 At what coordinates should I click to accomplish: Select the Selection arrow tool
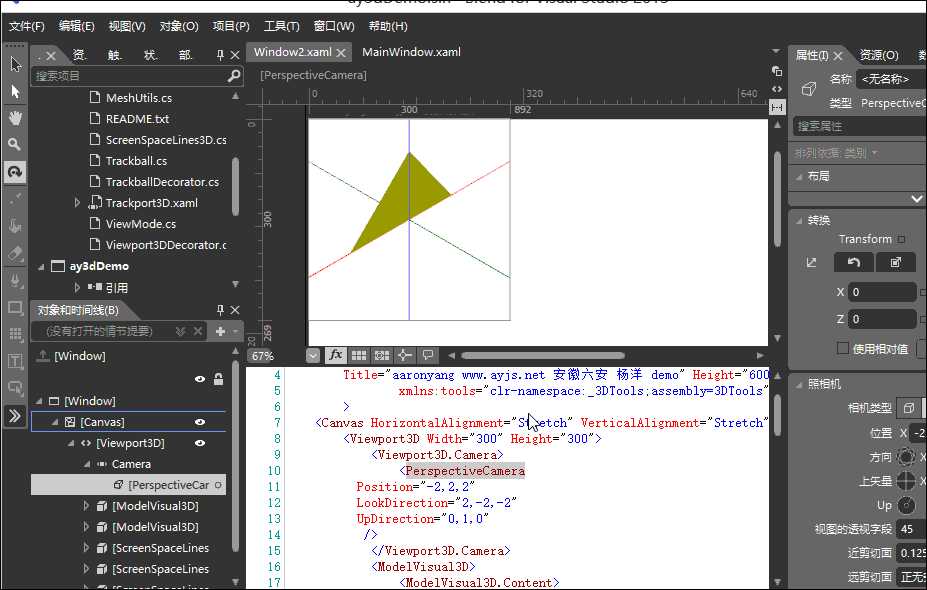click(x=15, y=64)
